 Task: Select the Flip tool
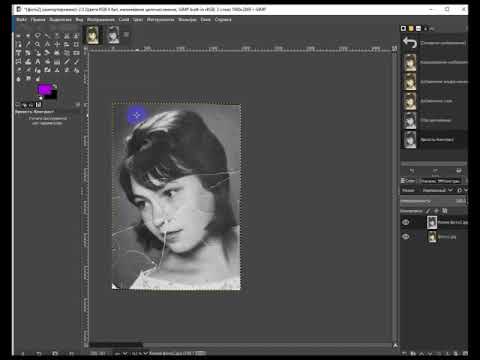(x=76, y=53)
